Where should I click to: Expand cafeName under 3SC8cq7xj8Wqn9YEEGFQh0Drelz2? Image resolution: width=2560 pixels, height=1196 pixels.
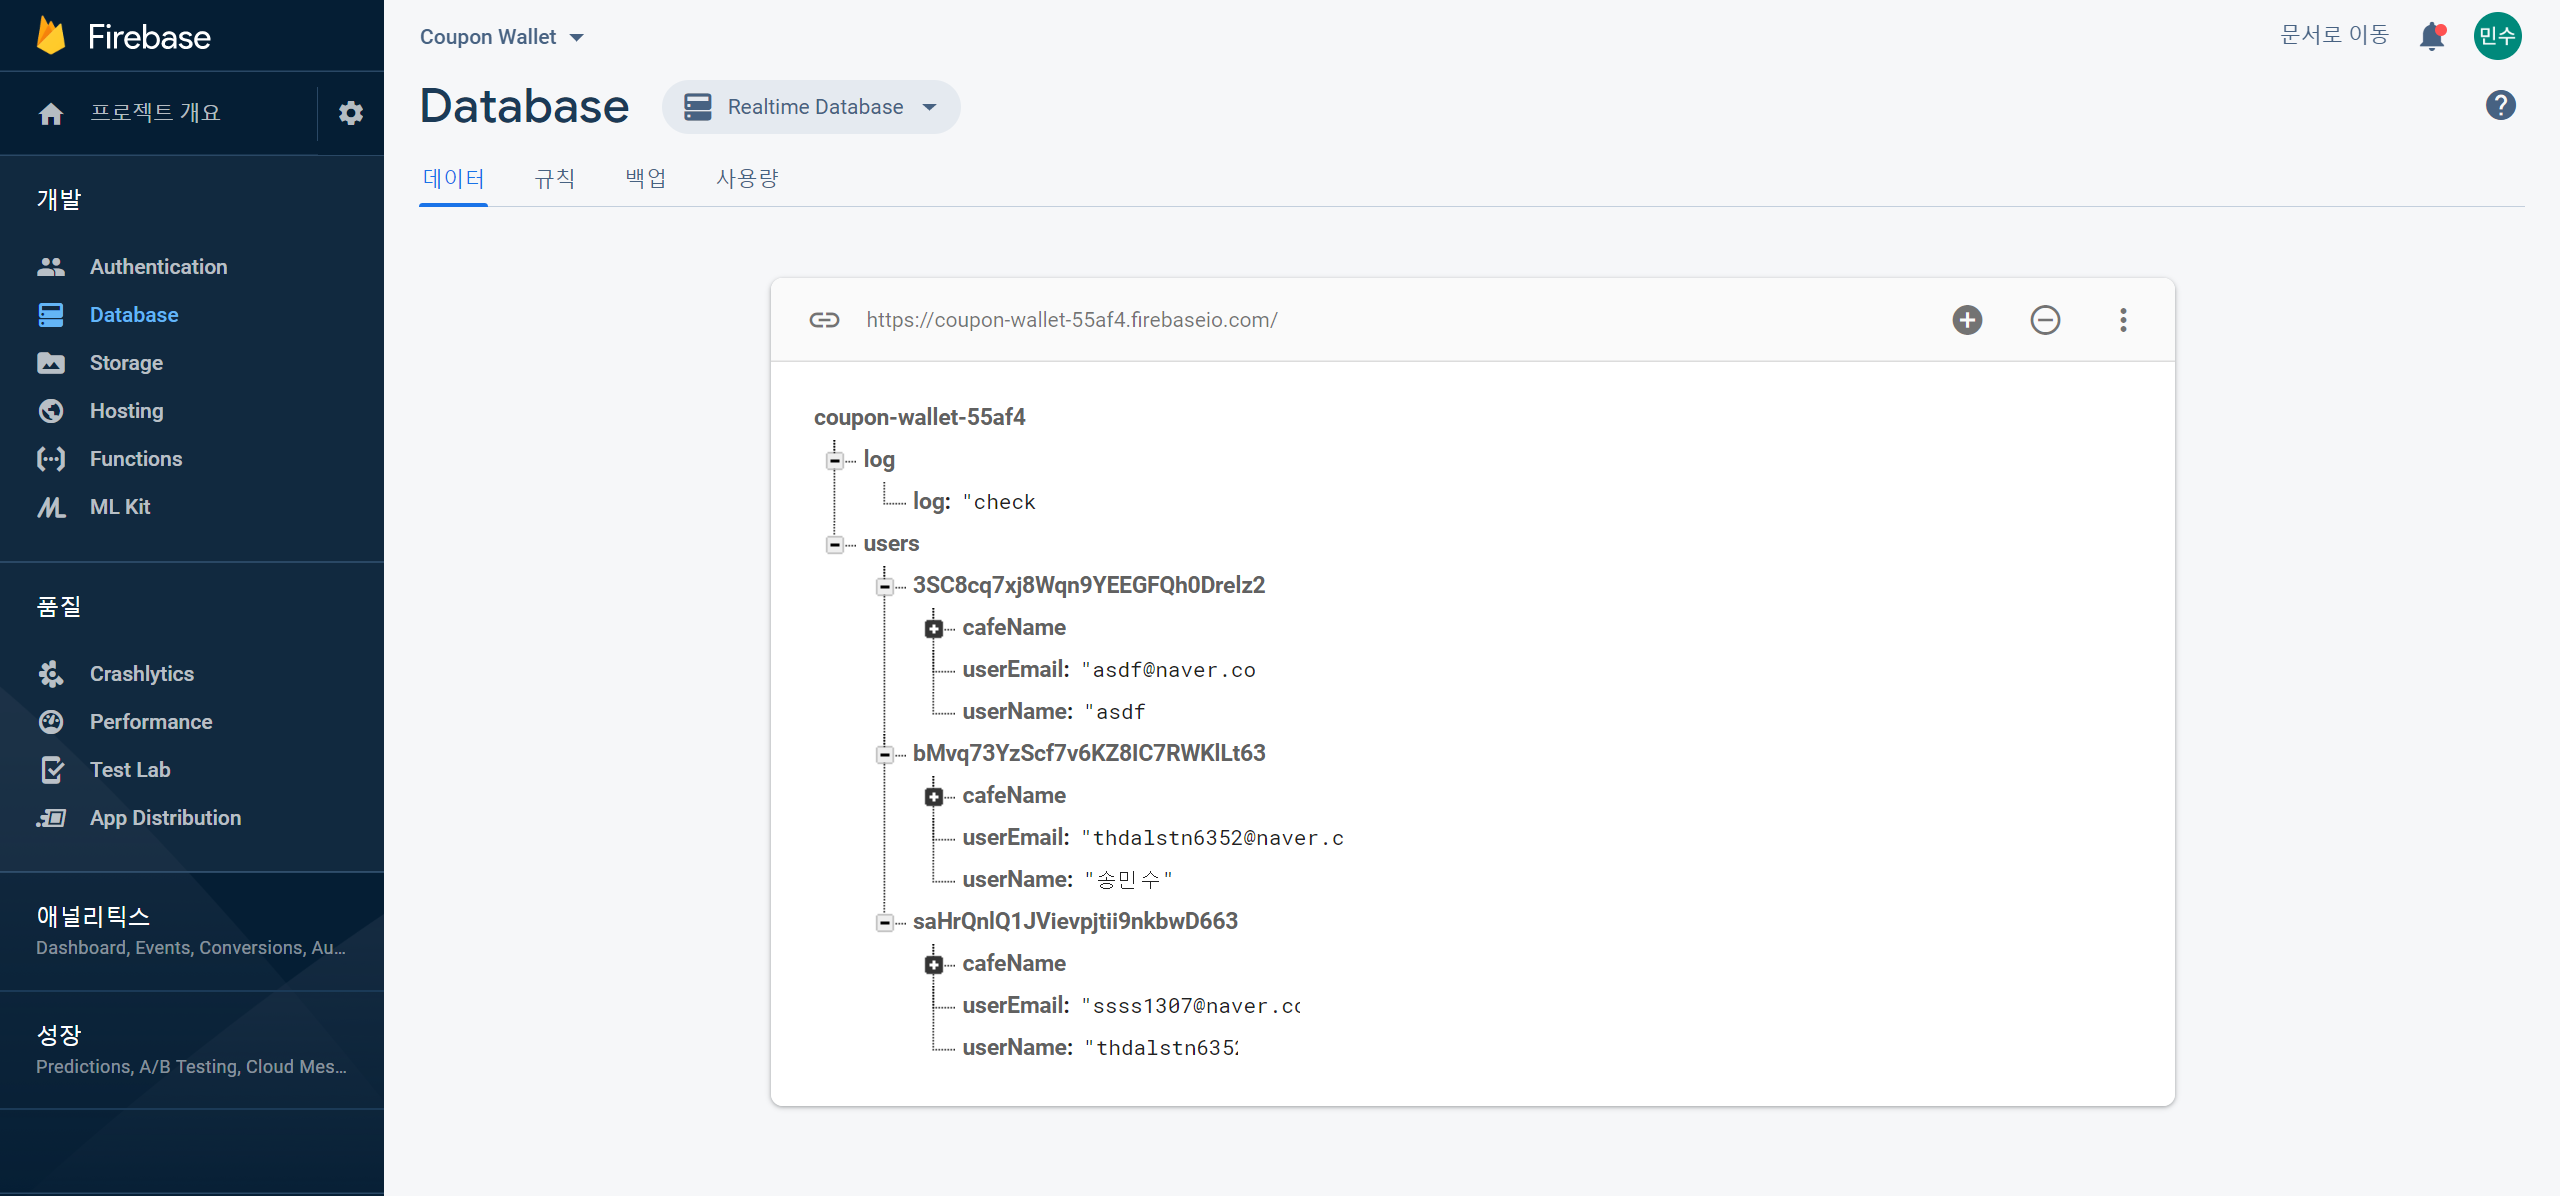[933, 628]
